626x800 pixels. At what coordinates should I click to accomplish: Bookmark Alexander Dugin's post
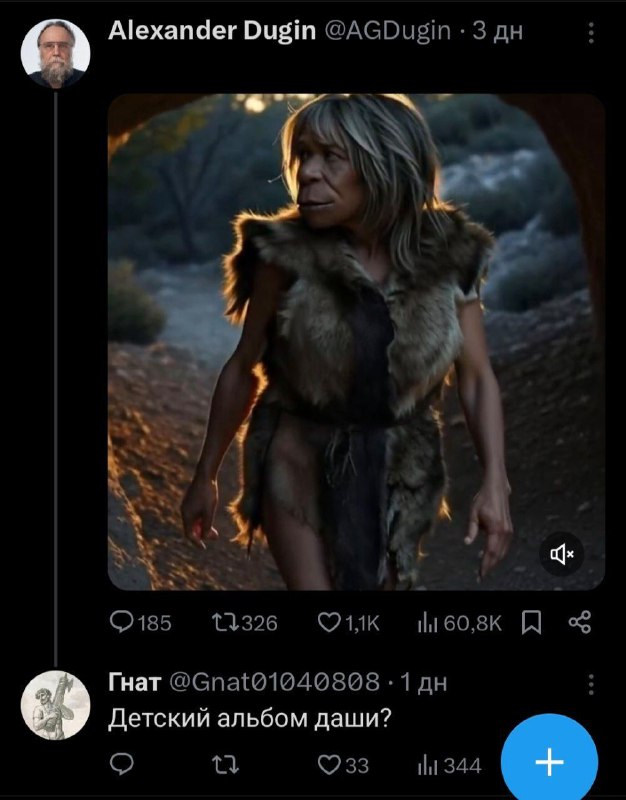[532, 624]
